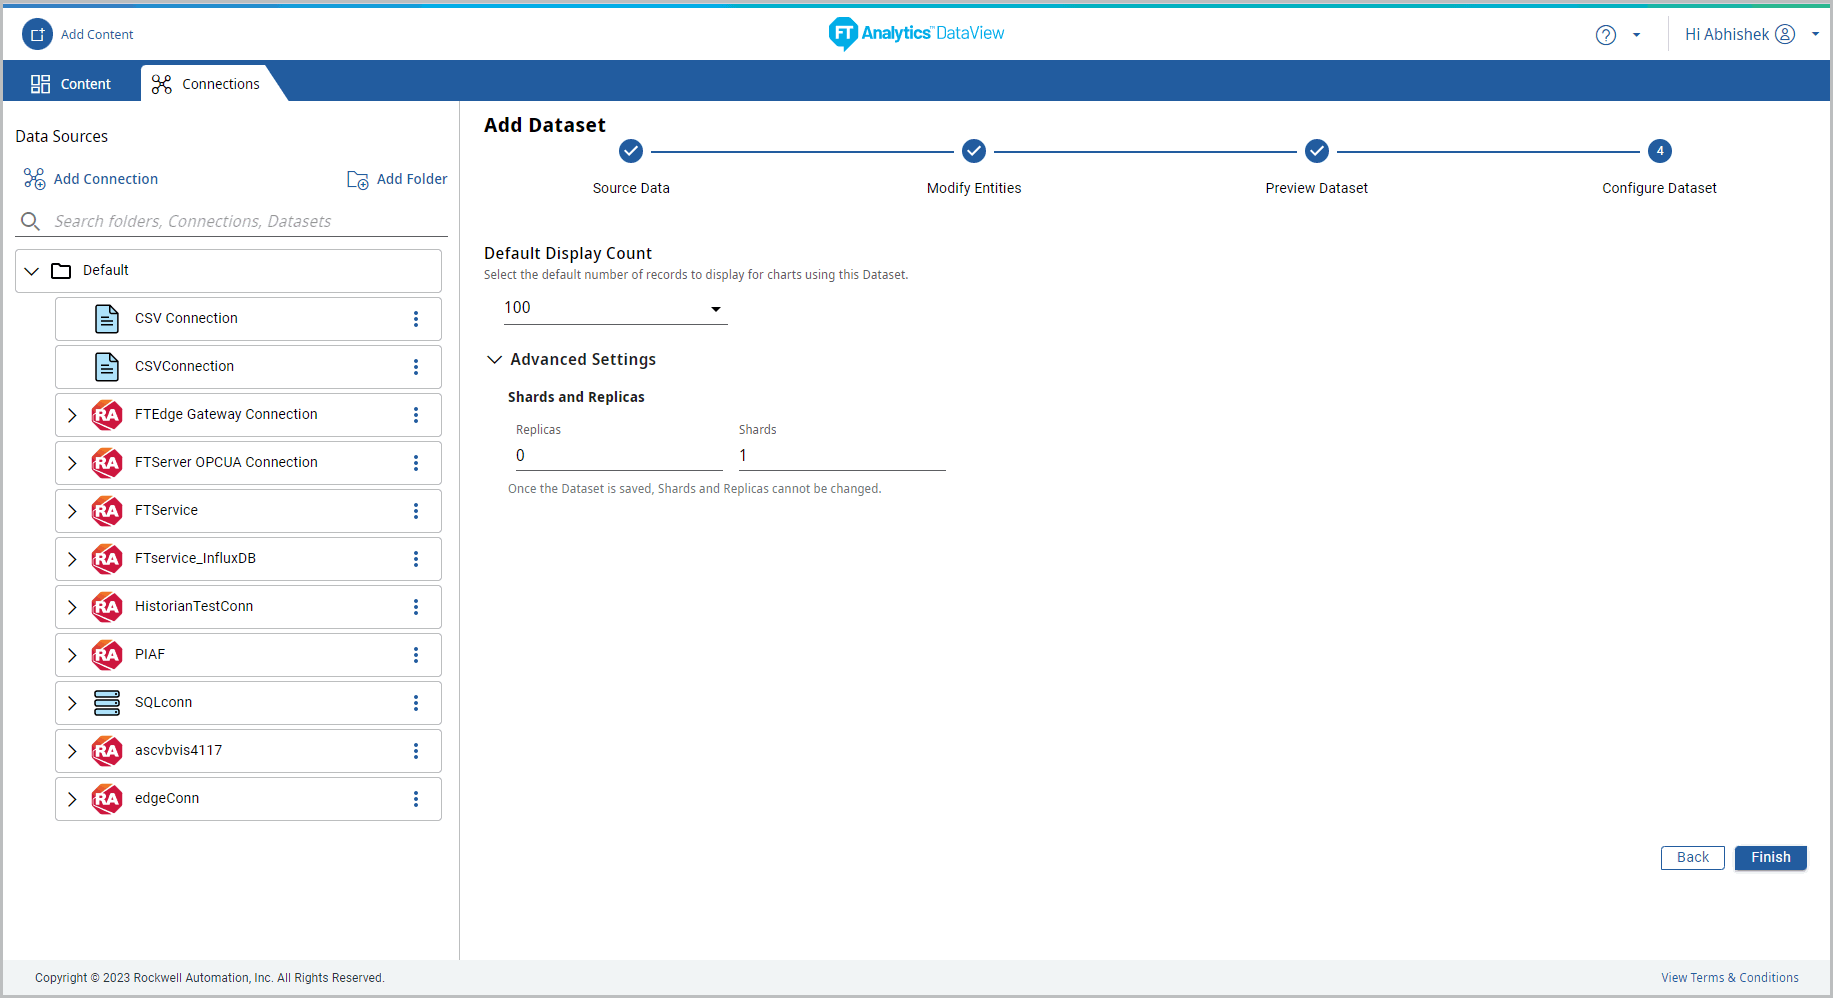Click the Add Folder icon
This screenshot has height=998, width=1833.
point(357,180)
